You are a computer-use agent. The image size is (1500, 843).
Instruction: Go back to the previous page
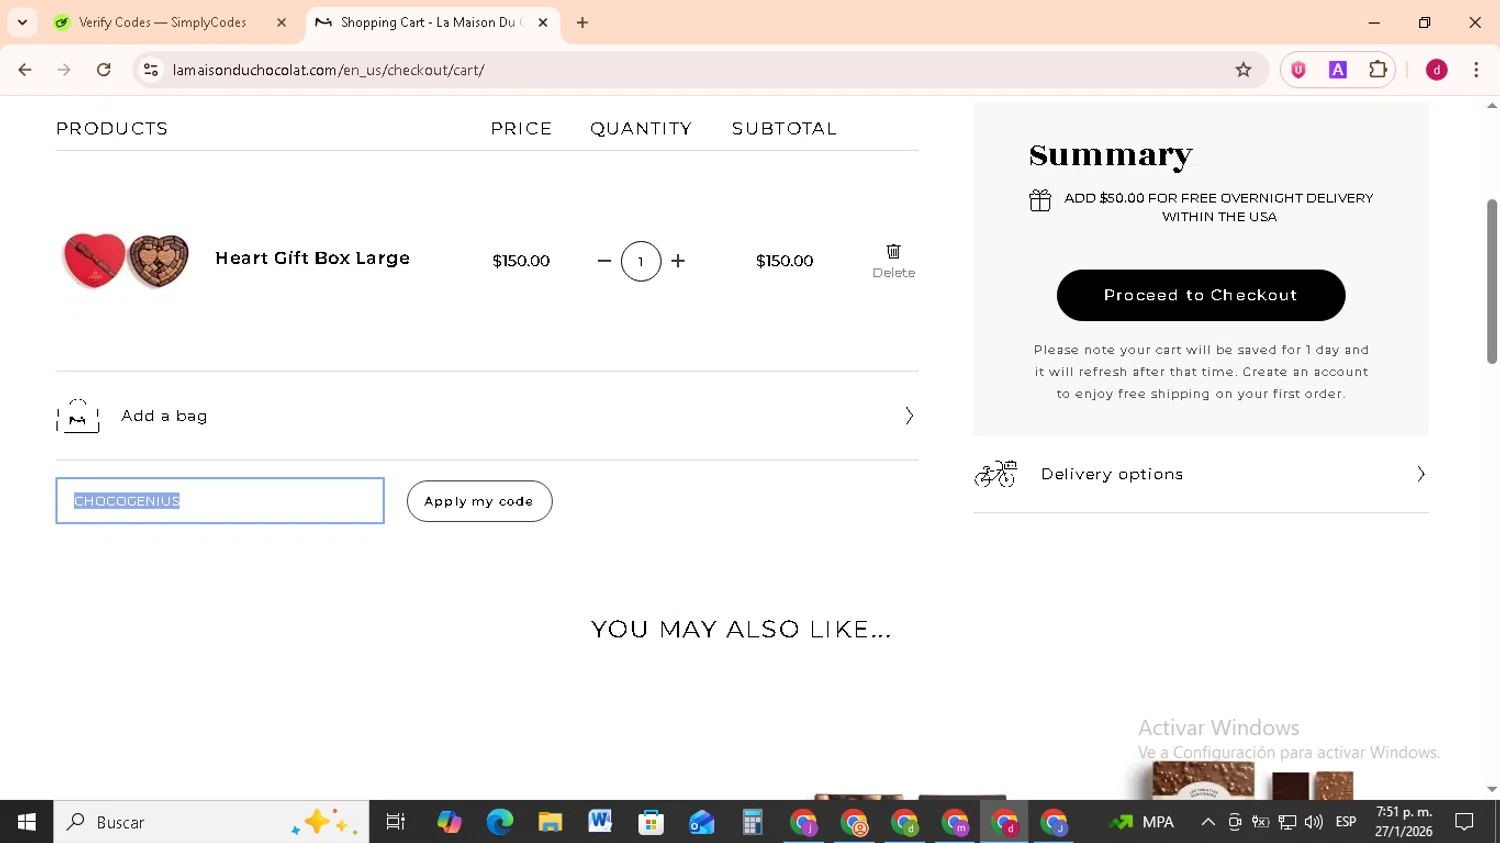coord(25,70)
